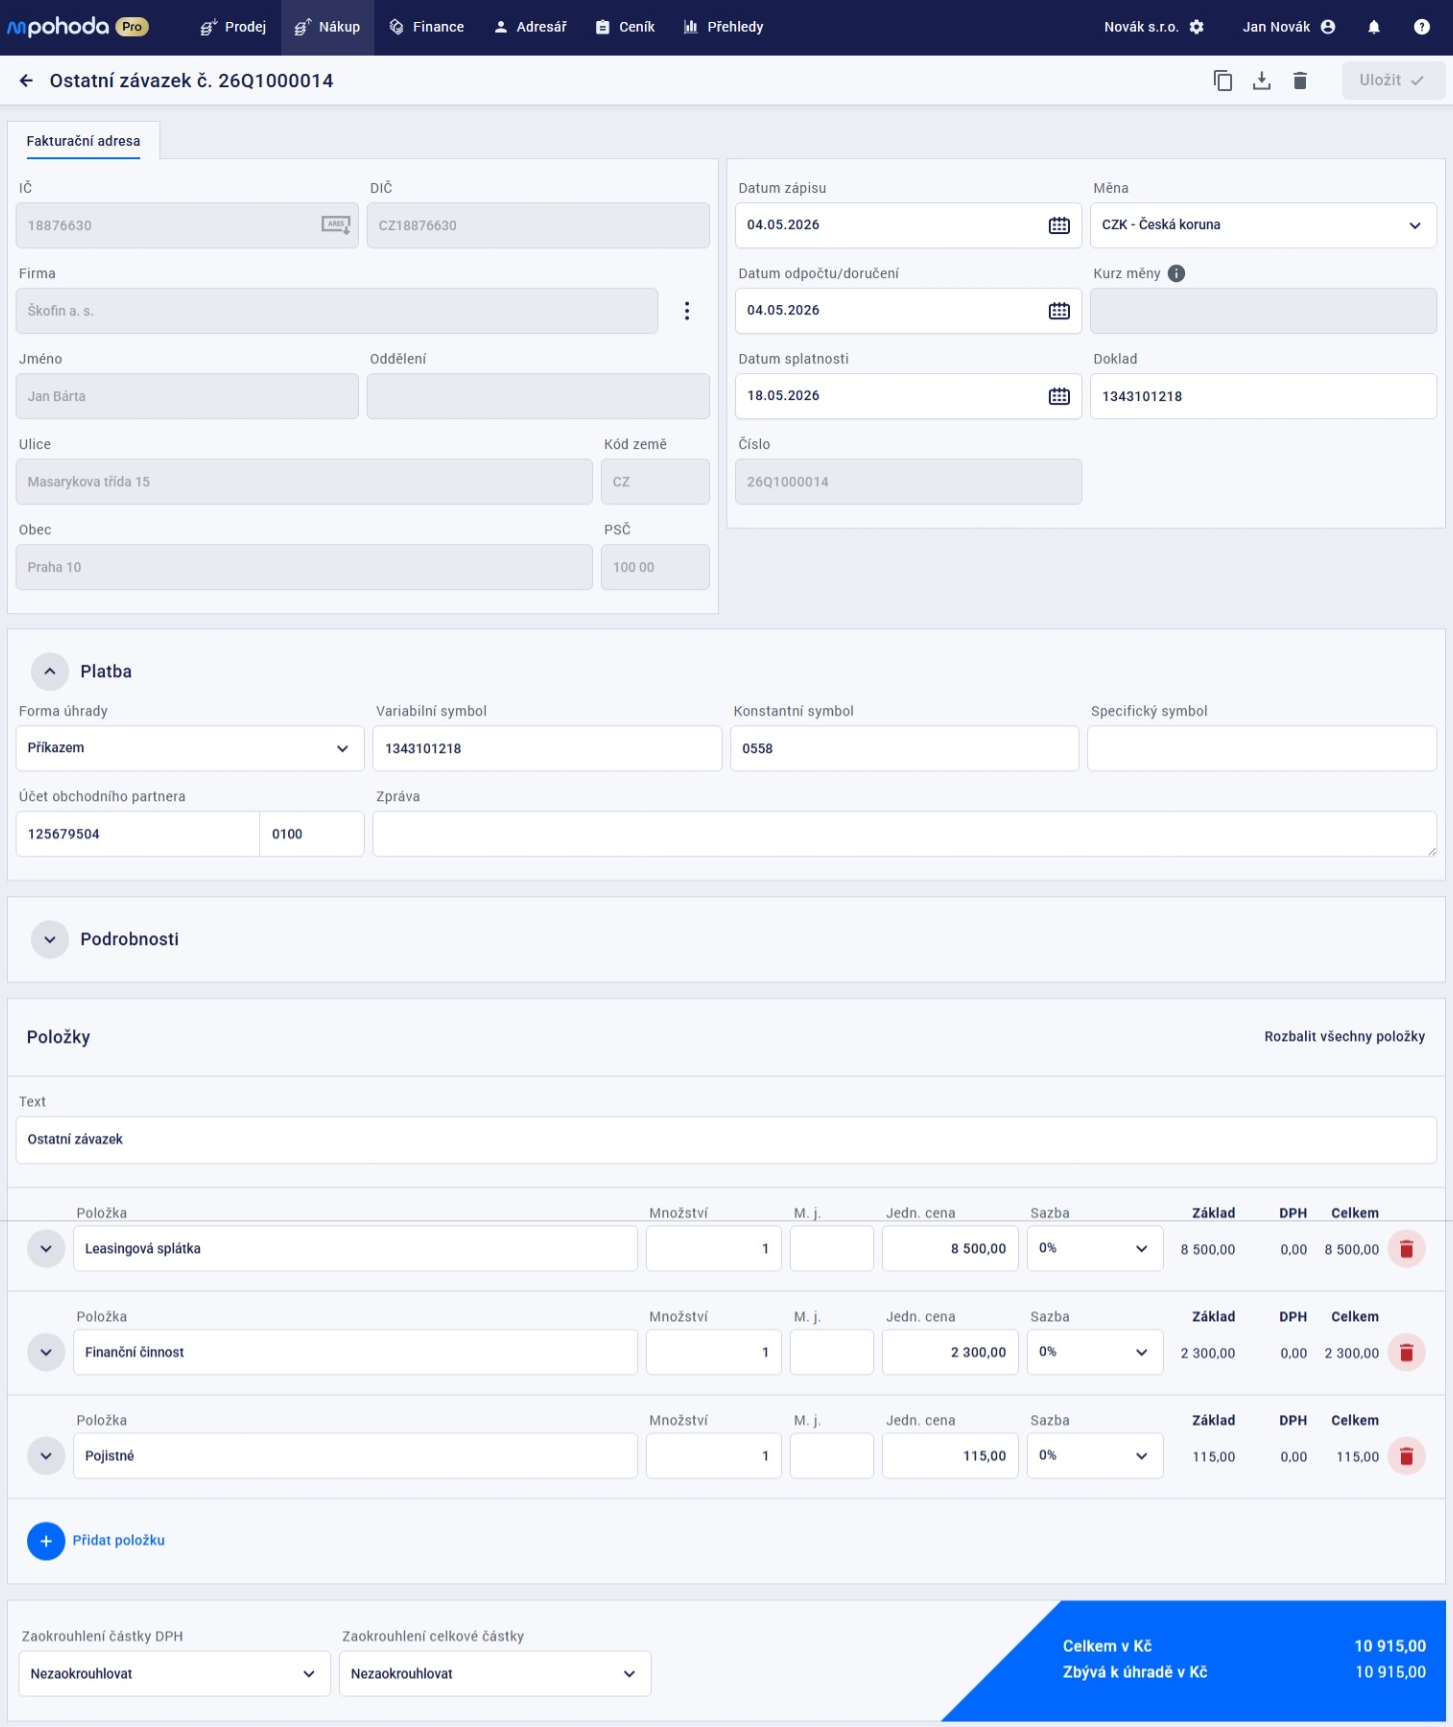Click Jan Novák user name
Viewport: 1453px width, 1727px height.
click(x=1276, y=27)
